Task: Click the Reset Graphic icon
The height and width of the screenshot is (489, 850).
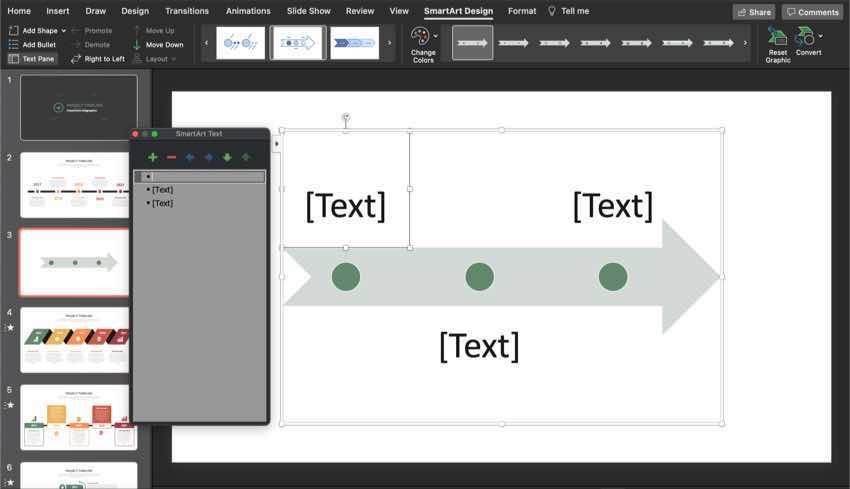Action: pyautogui.click(x=777, y=38)
